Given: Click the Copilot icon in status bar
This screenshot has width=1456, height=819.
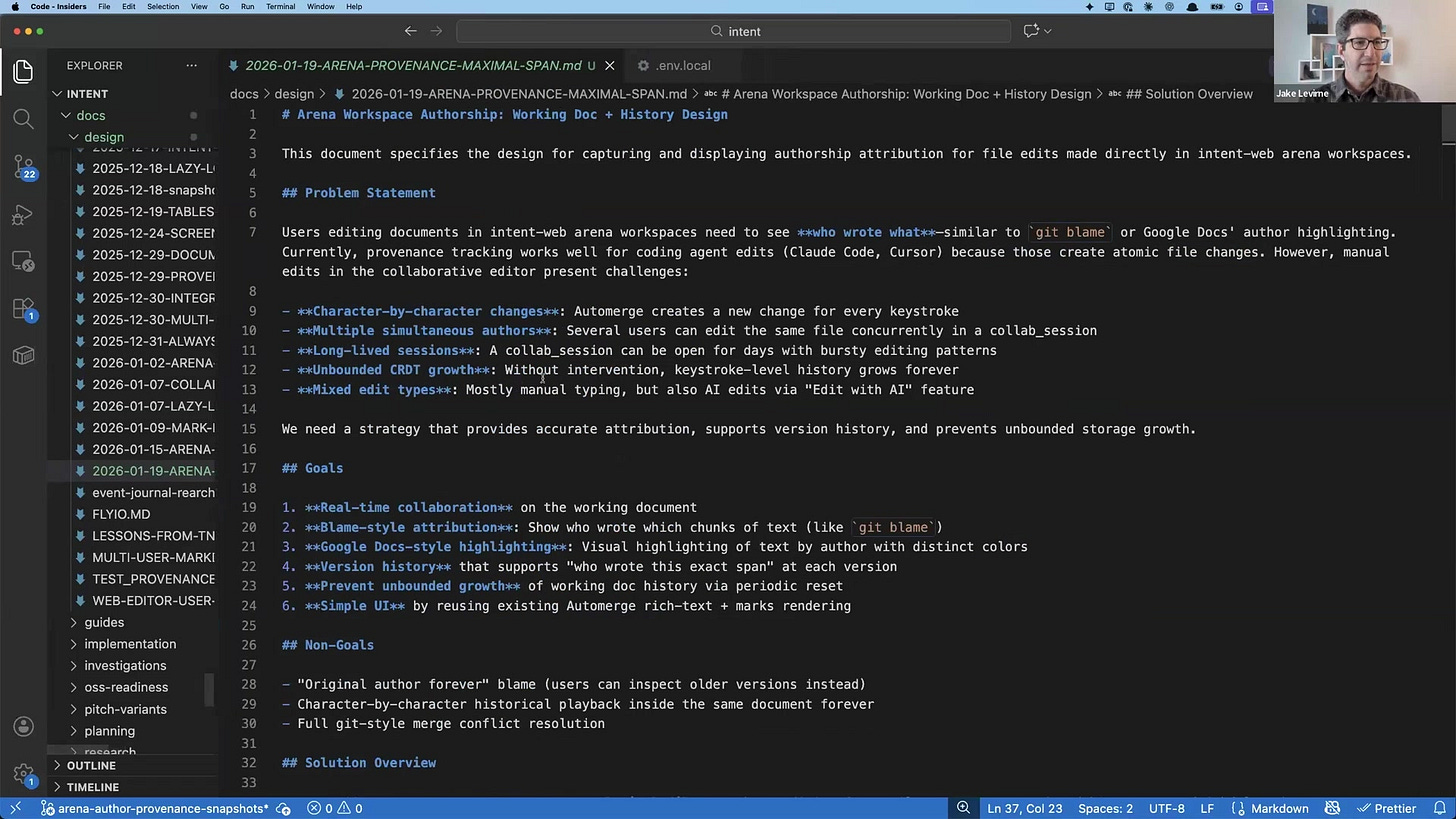Looking at the screenshot, I should [1333, 808].
